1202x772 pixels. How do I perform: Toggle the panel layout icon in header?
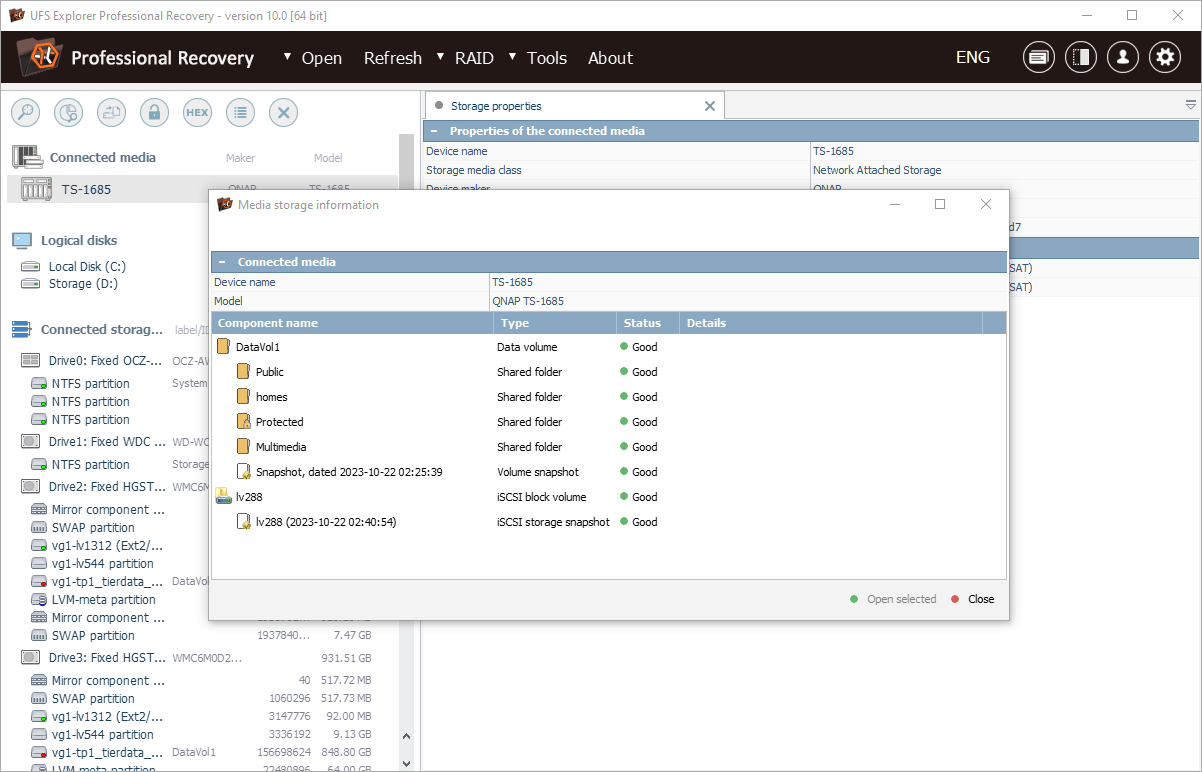click(x=1081, y=57)
